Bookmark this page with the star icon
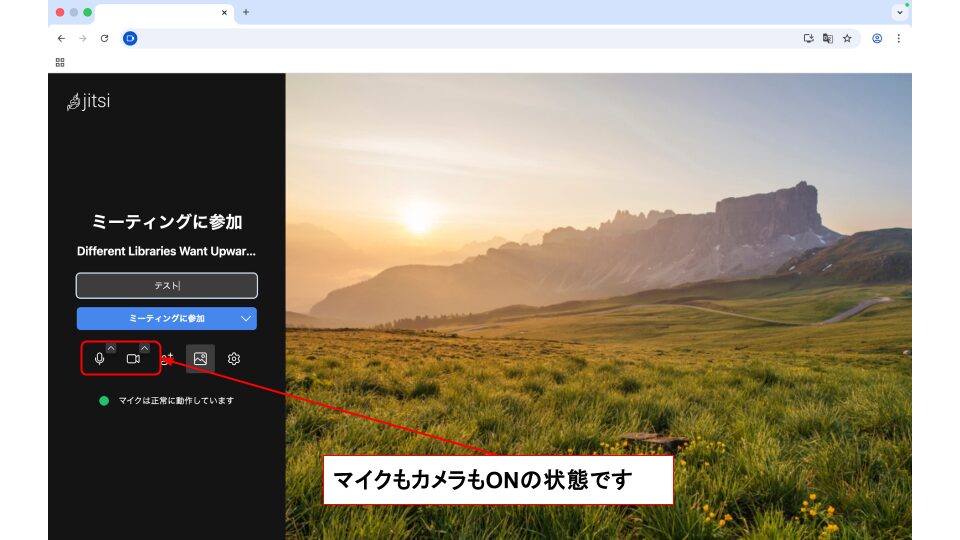Image resolution: width=960 pixels, height=540 pixels. pyautogui.click(x=847, y=38)
